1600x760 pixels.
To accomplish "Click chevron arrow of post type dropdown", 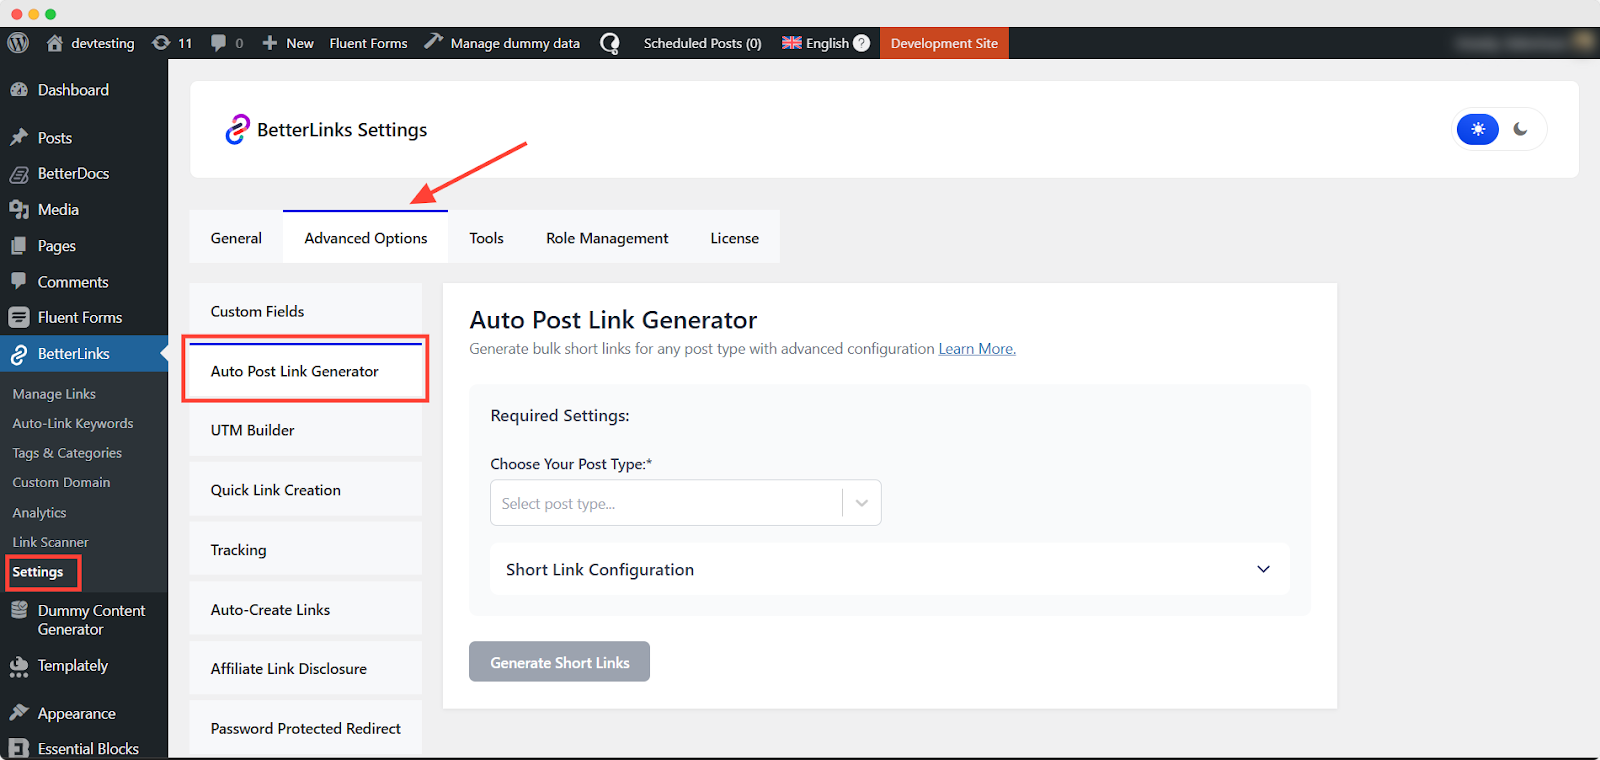I will pos(861,503).
